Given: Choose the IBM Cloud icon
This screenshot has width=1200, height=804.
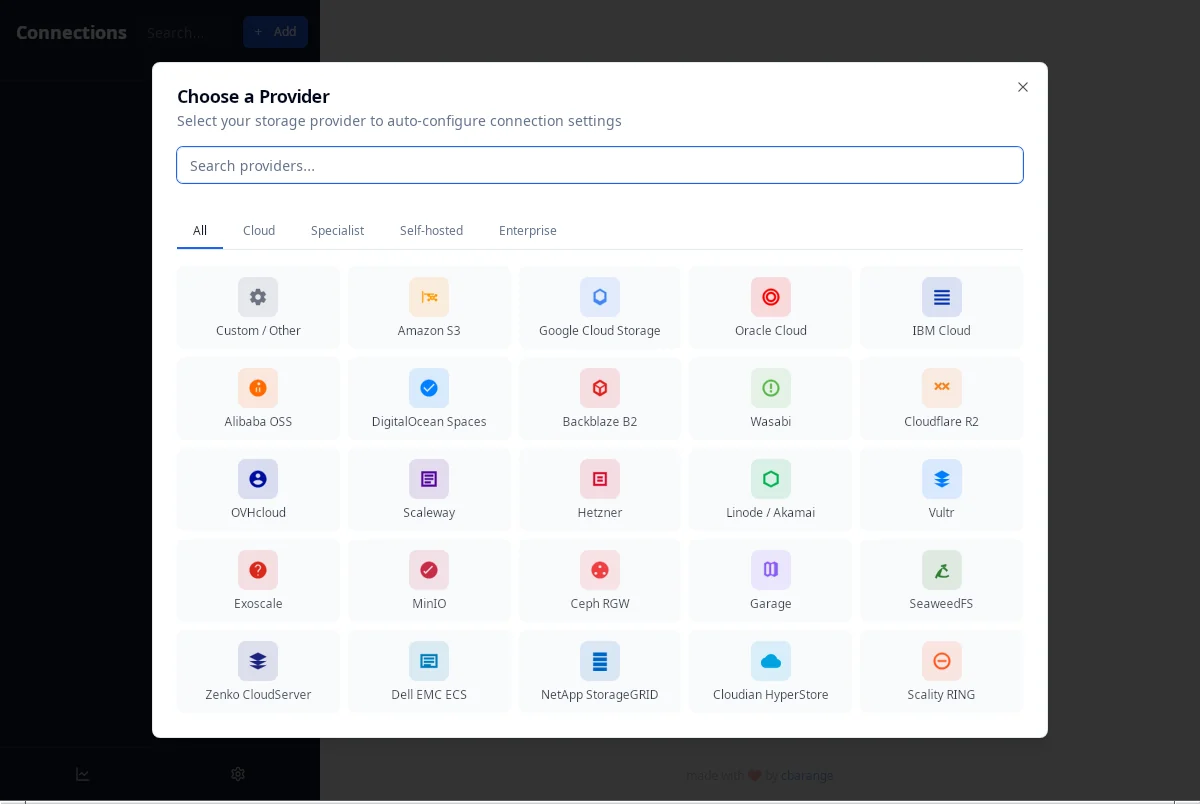Looking at the screenshot, I should 942,297.
